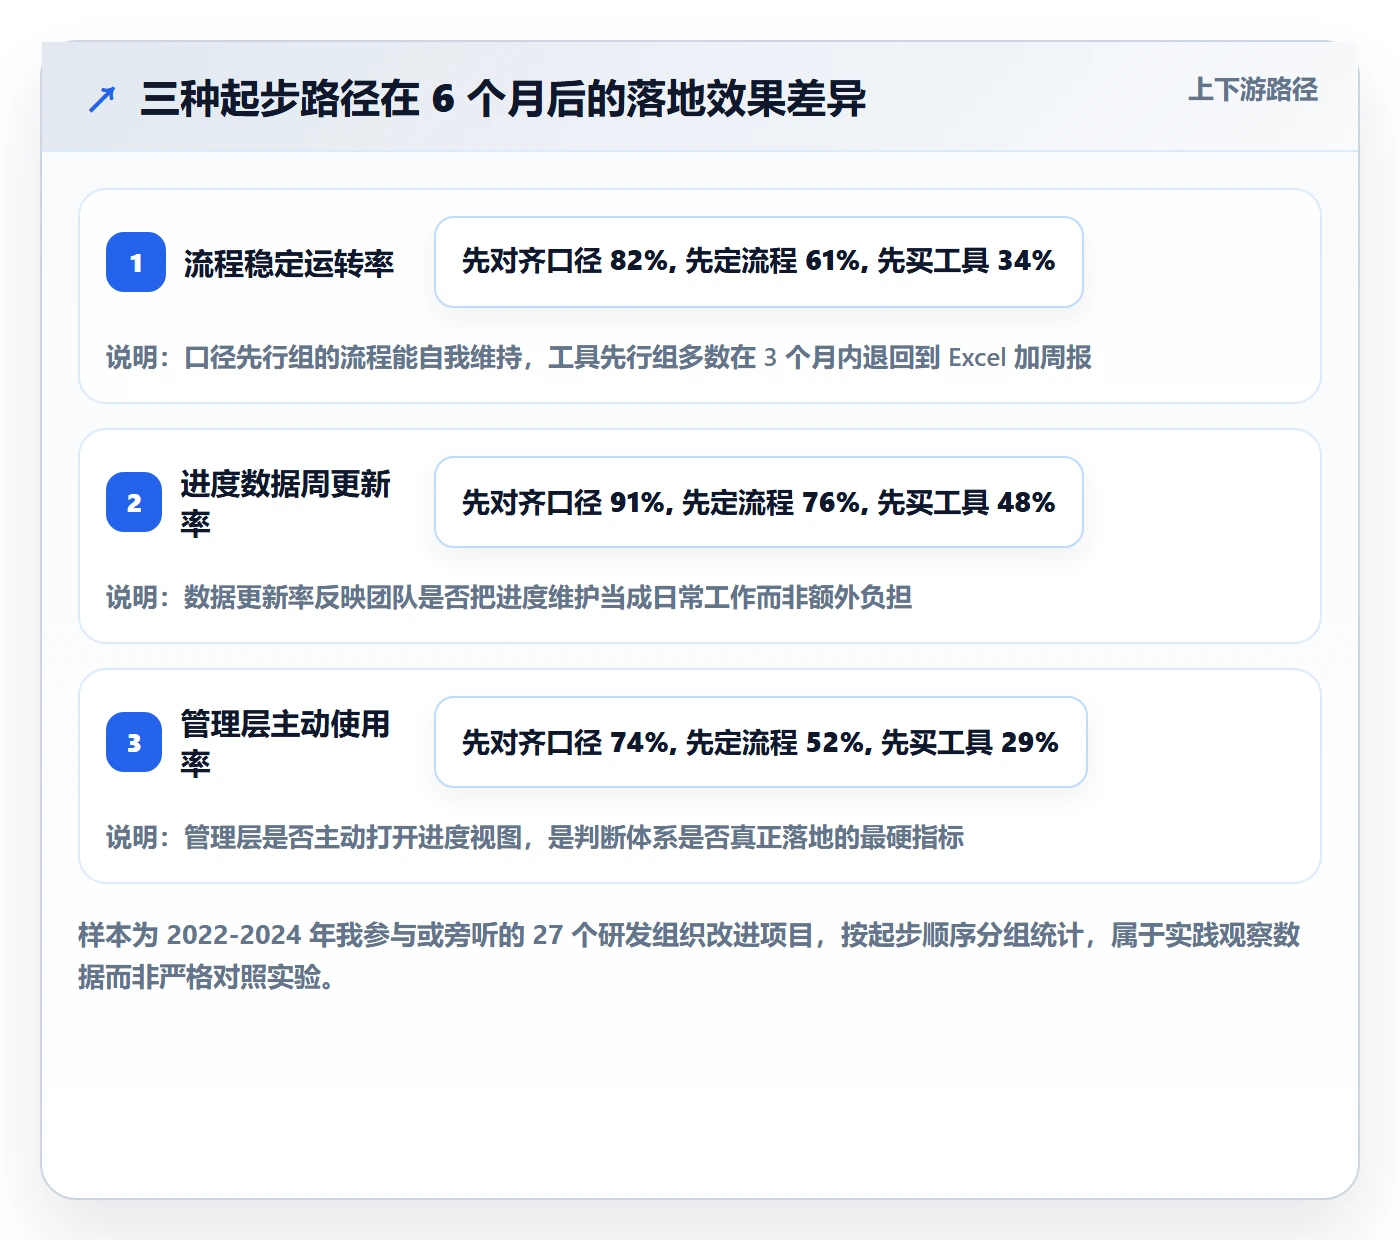Viewport: 1400px width, 1240px height.
Task: Click the note about 口径先行组的流程能自我维持
Action: tap(599, 357)
